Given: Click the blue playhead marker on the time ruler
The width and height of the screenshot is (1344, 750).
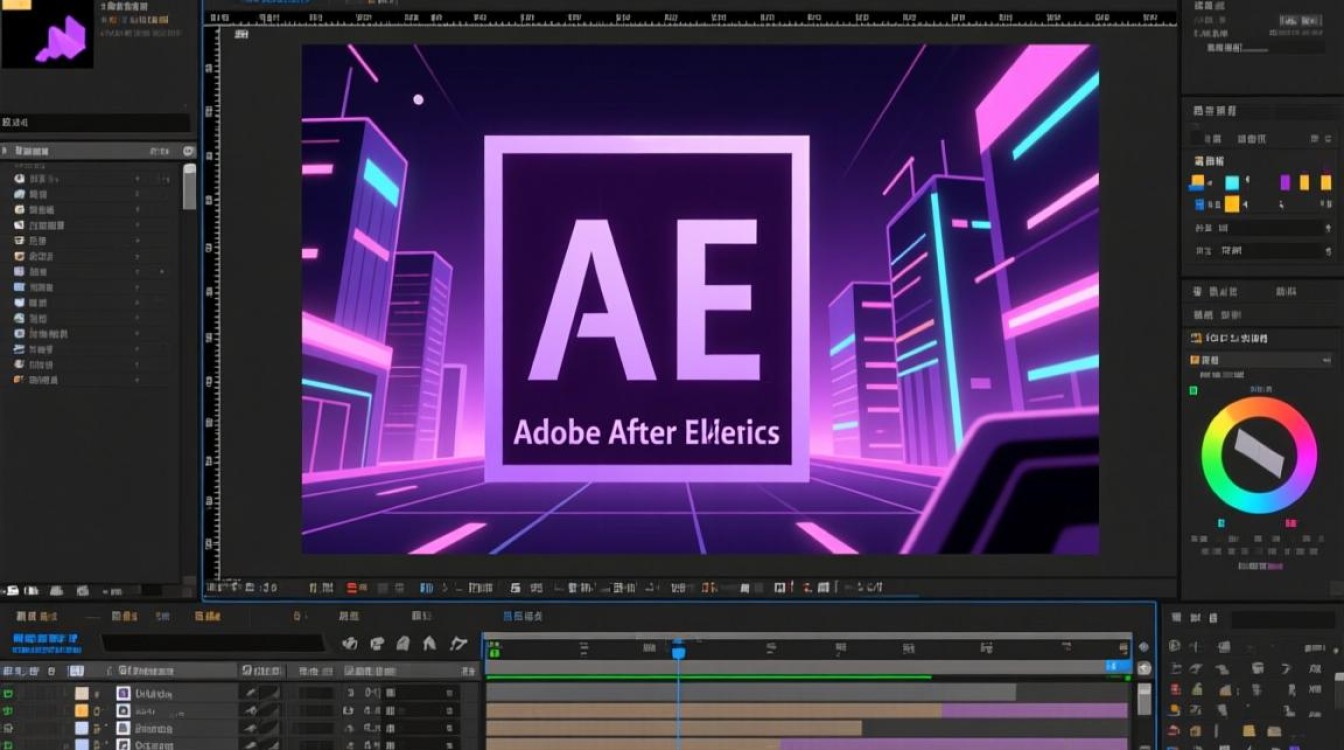Looking at the screenshot, I should [x=678, y=652].
